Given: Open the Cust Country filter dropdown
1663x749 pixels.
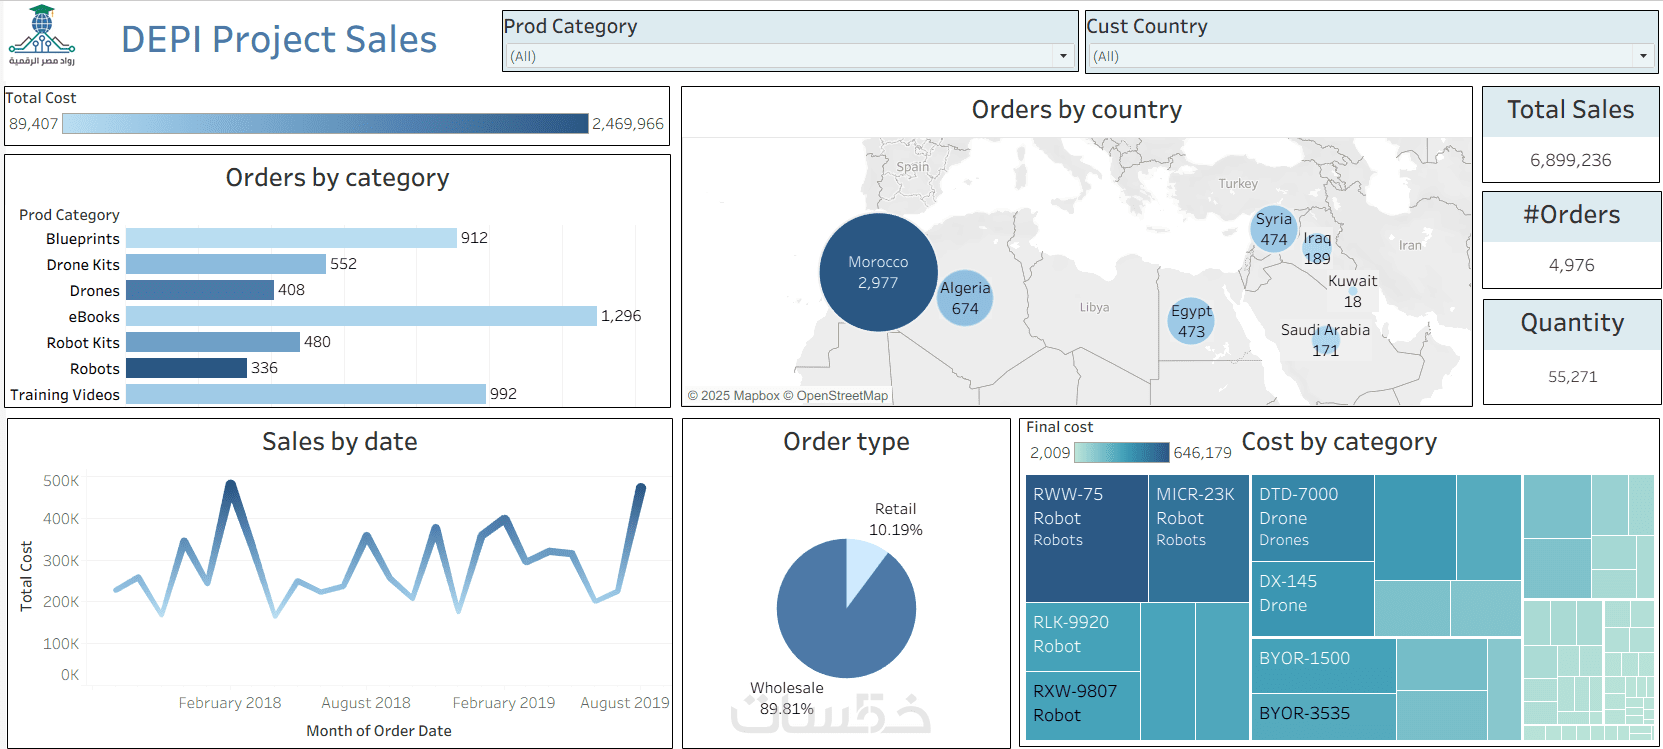Looking at the screenshot, I should tap(1371, 56).
